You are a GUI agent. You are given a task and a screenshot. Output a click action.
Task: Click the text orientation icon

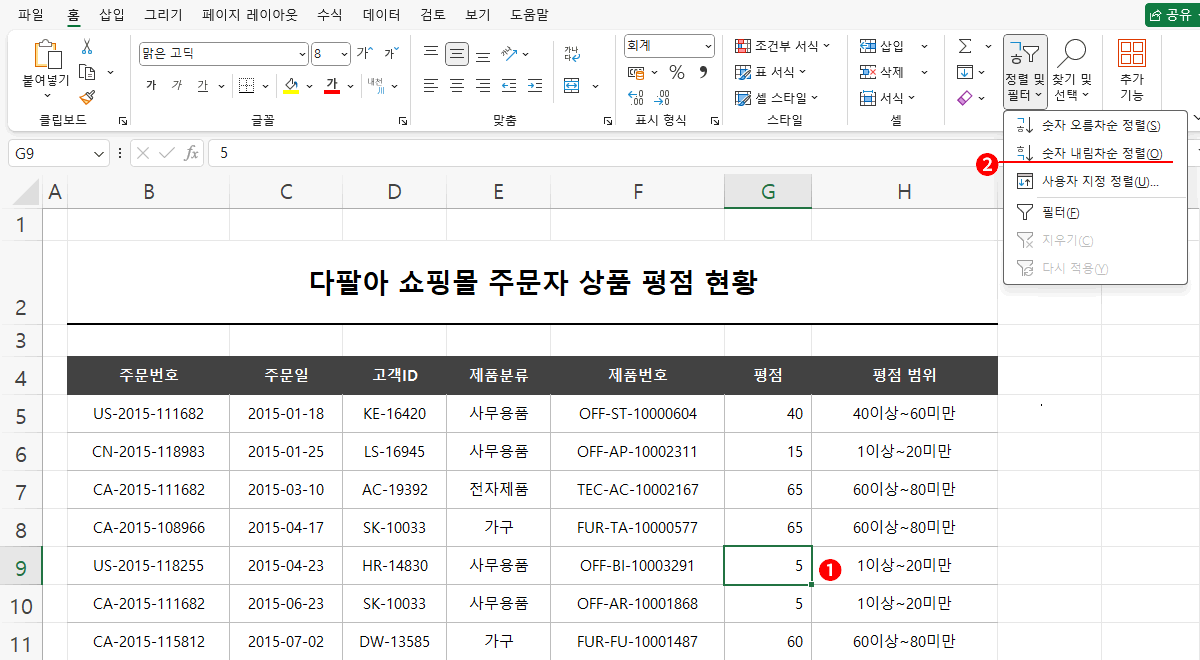coord(510,54)
